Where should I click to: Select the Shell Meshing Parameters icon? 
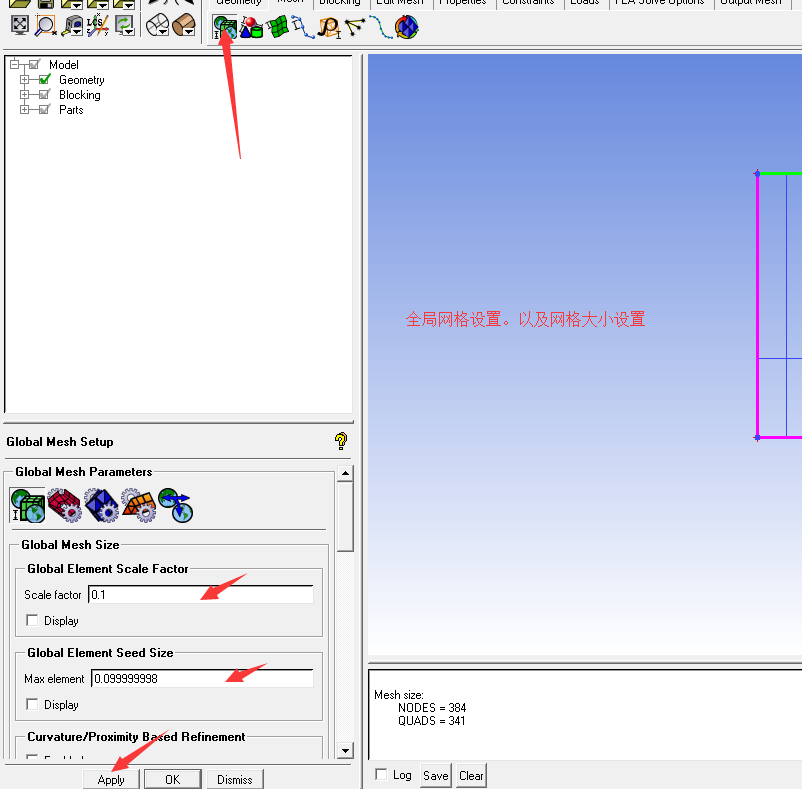click(64, 506)
